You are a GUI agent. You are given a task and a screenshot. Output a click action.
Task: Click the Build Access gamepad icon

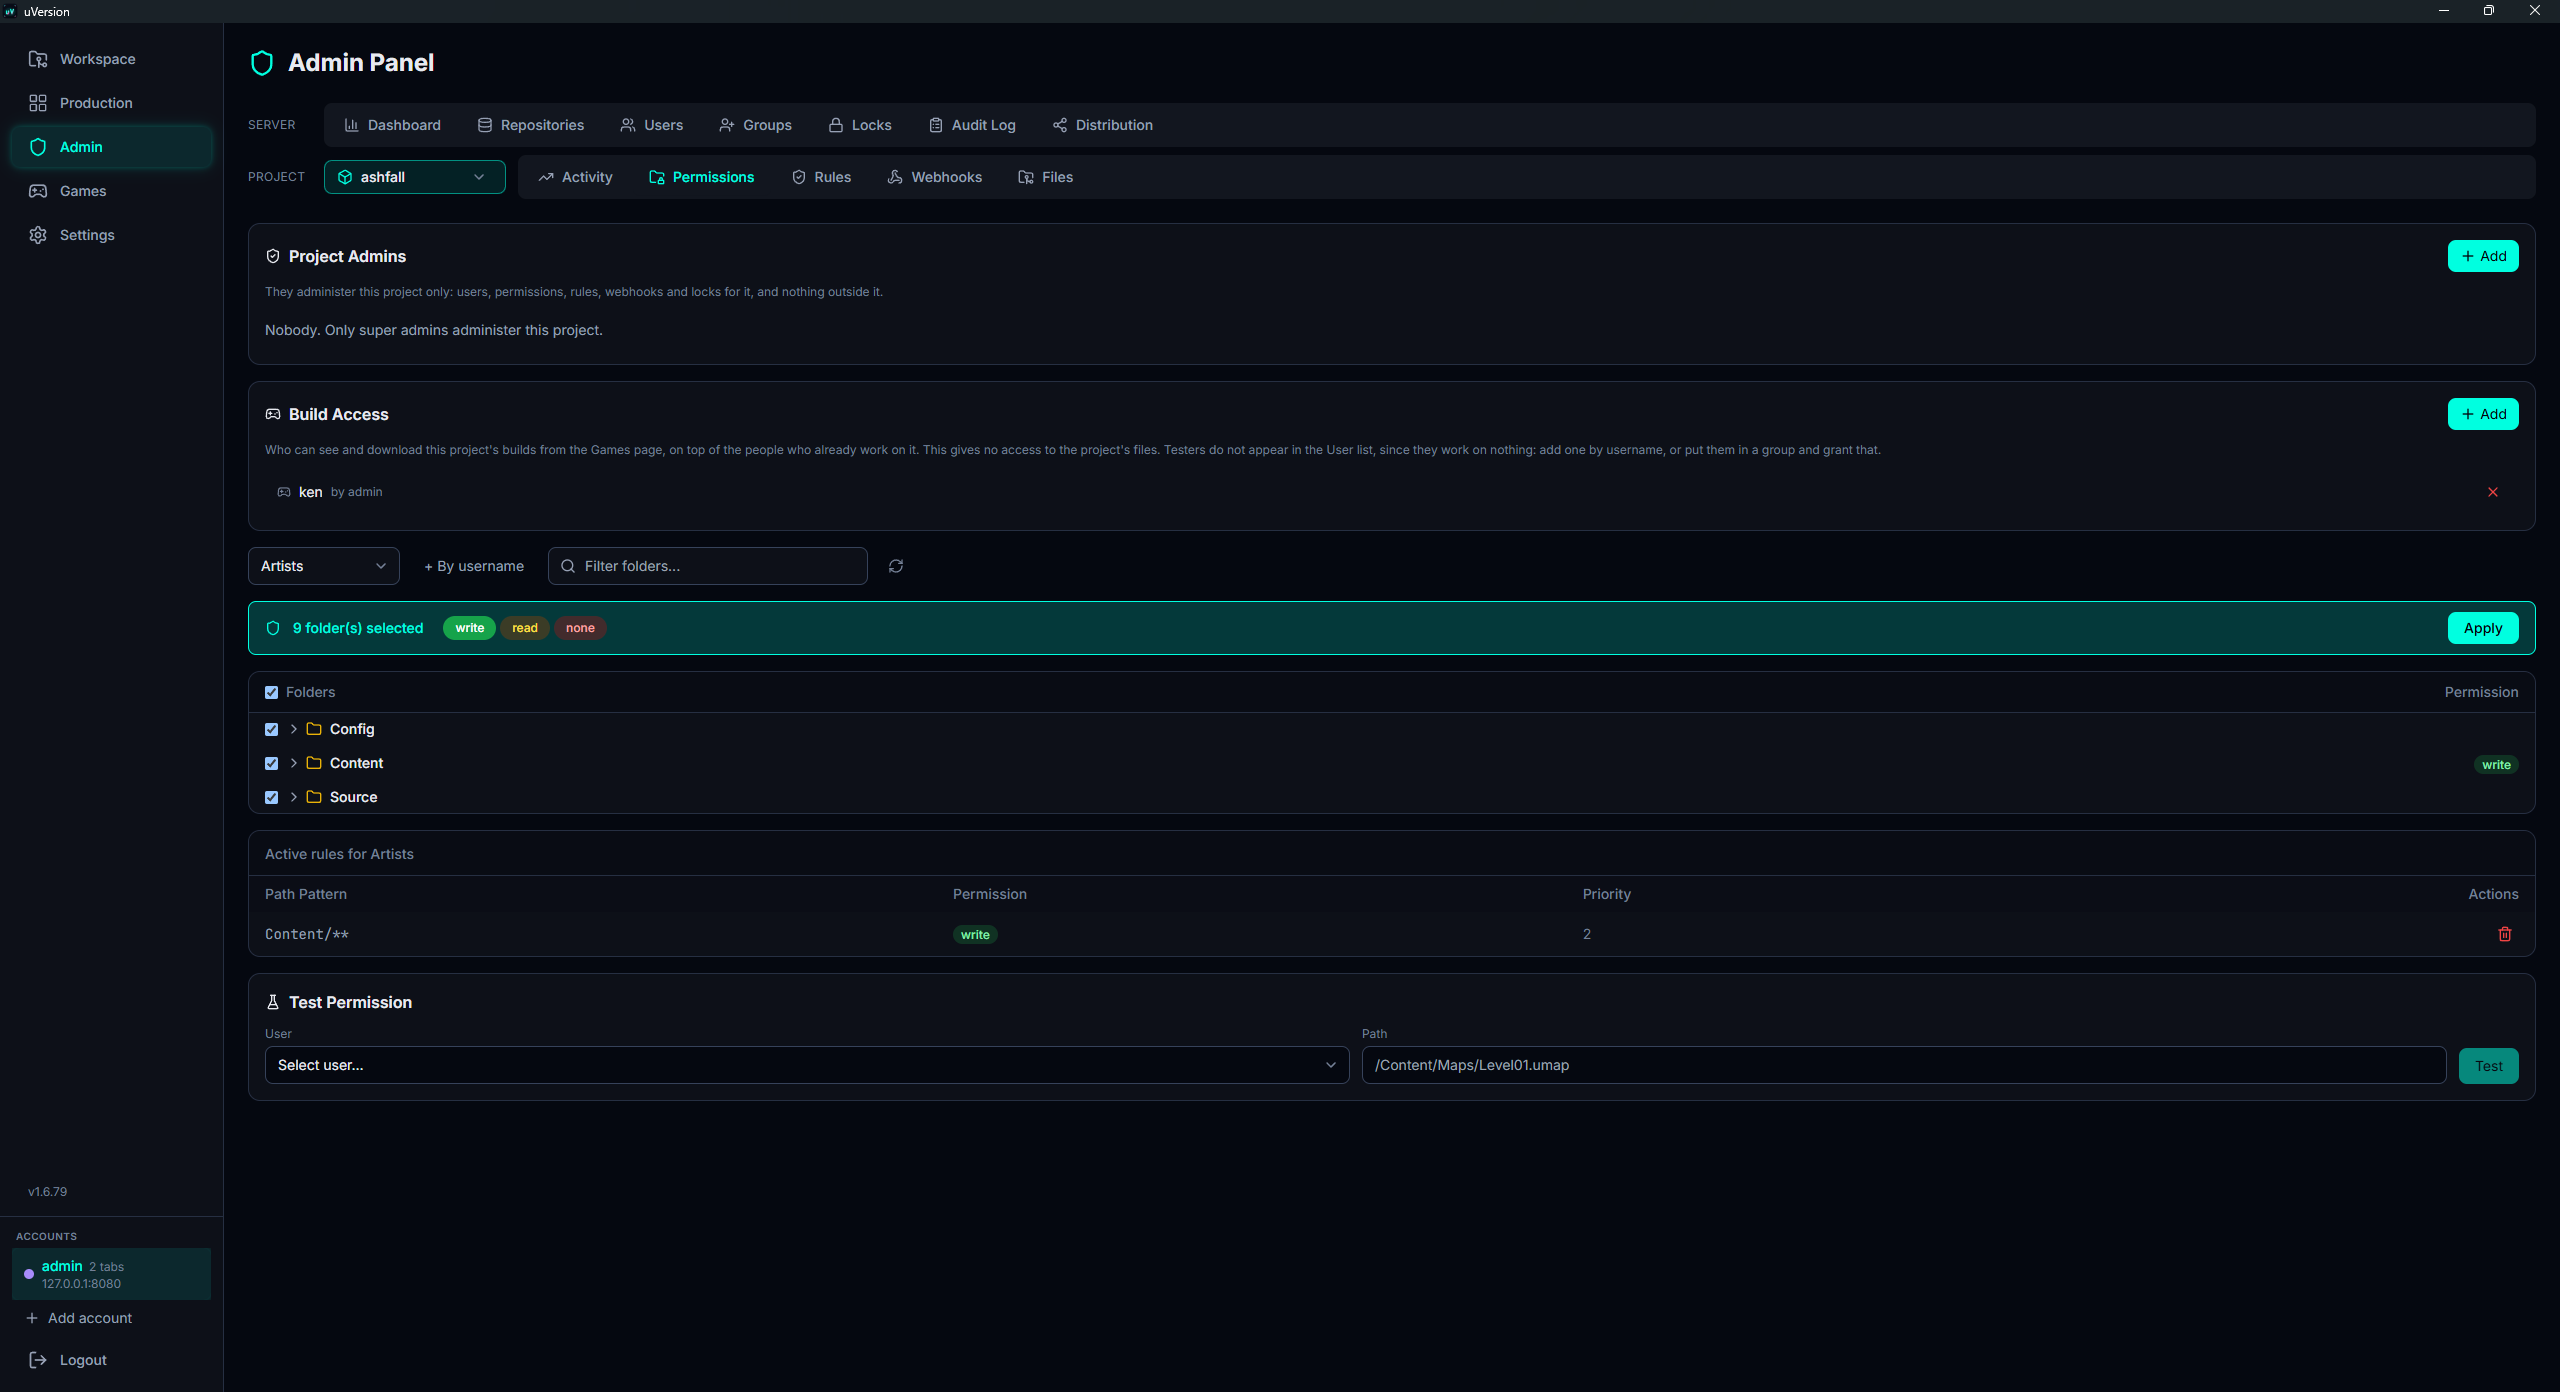(273, 414)
